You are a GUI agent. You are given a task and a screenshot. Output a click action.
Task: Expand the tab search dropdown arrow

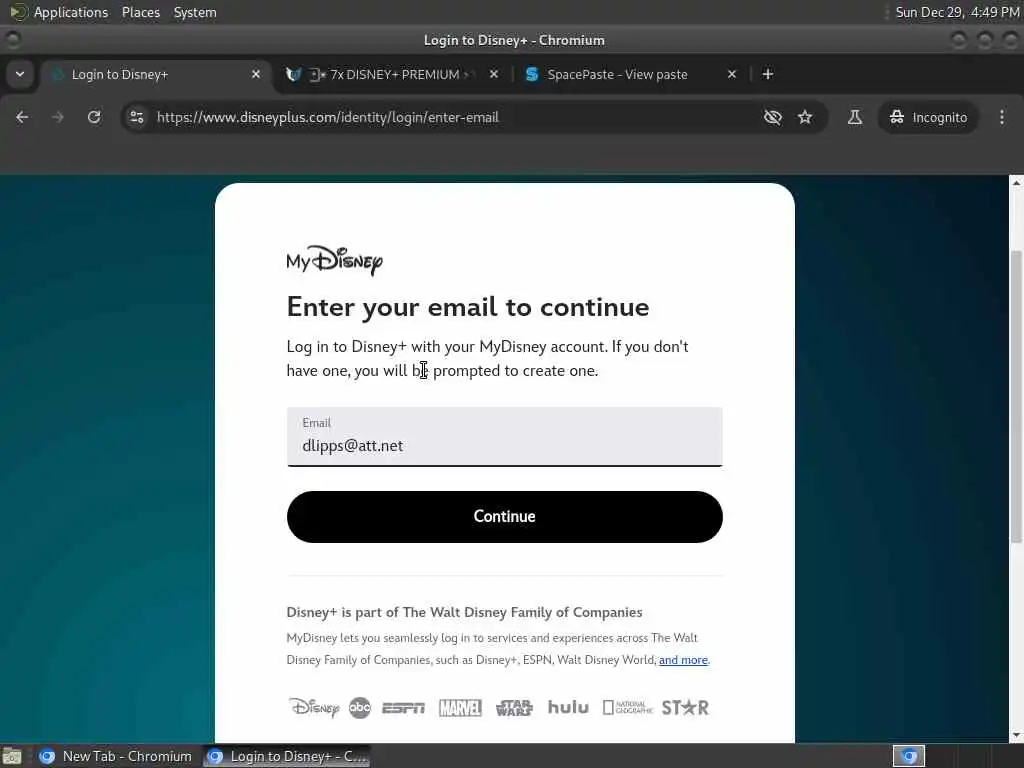[20, 74]
